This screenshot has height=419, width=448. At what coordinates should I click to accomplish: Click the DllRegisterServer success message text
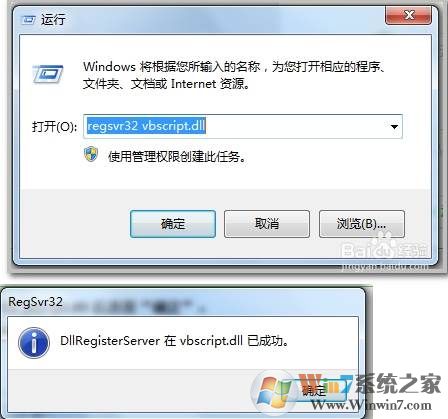coord(174,341)
